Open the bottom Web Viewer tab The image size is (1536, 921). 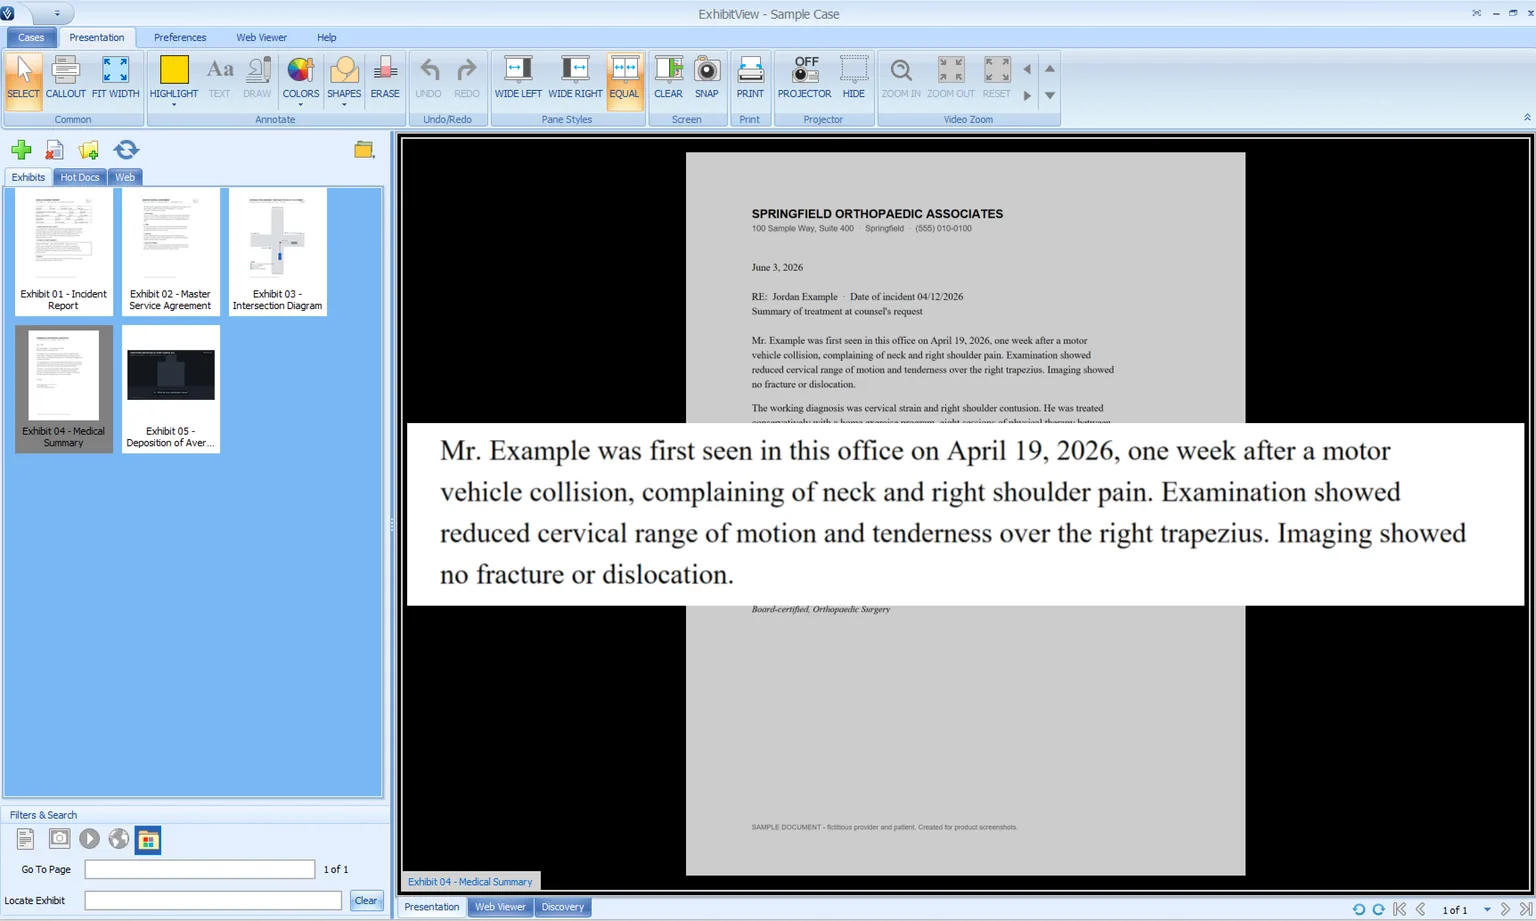point(500,907)
